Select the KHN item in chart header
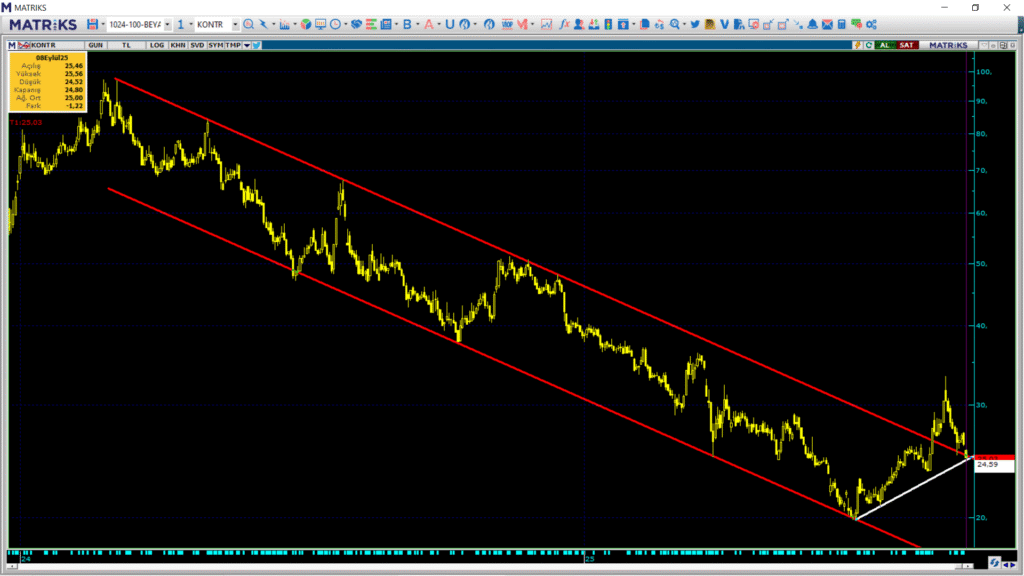 point(177,45)
